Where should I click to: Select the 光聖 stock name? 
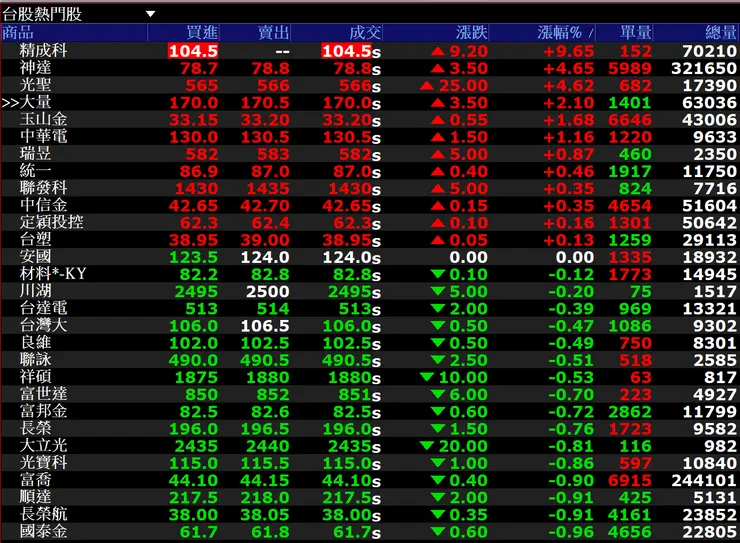35,85
